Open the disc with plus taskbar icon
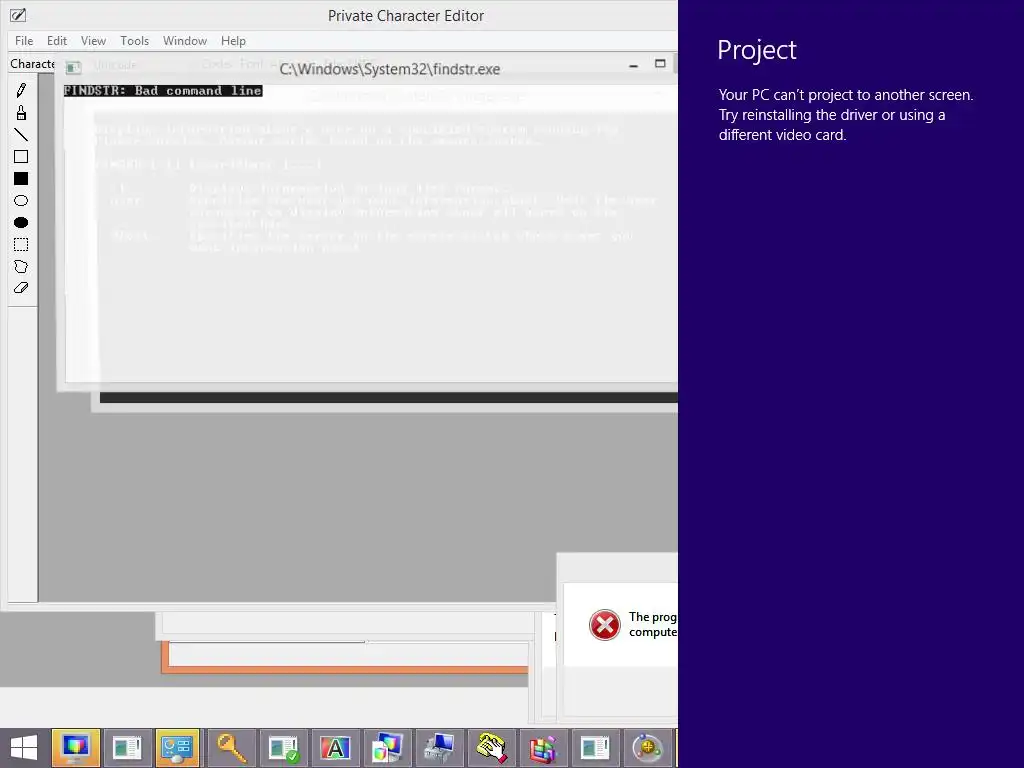 tap(647, 748)
